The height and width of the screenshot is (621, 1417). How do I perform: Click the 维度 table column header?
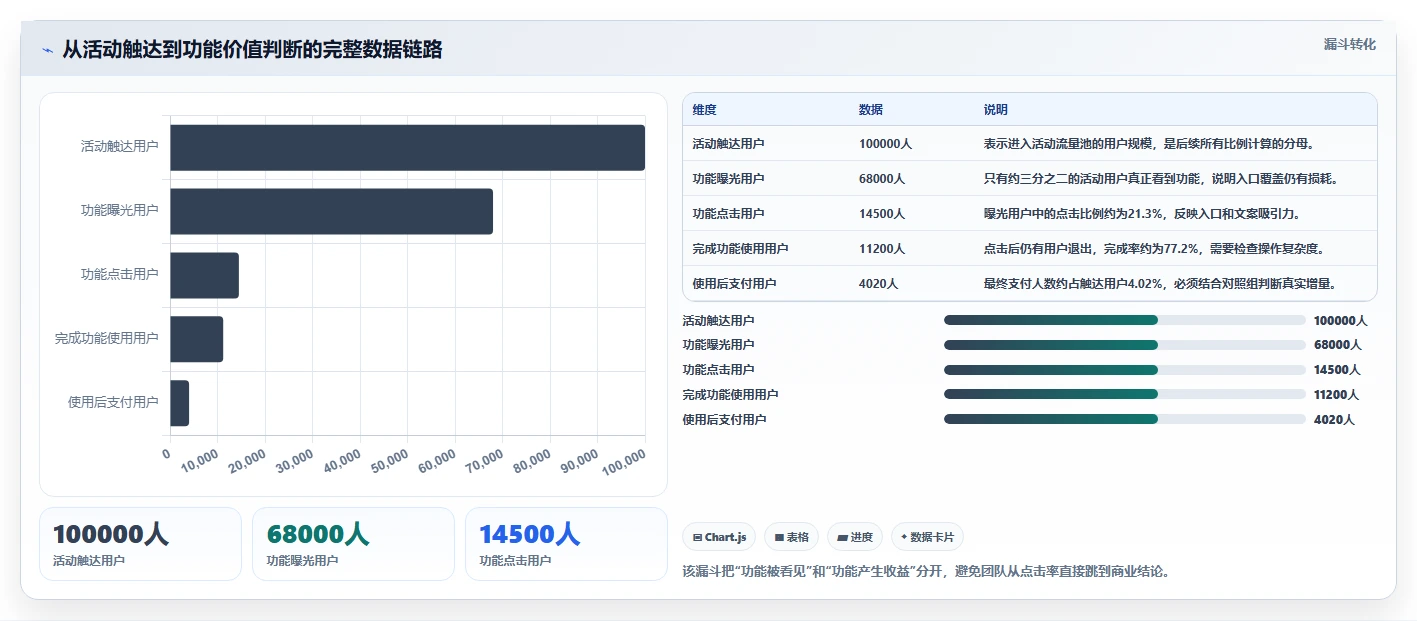704,110
